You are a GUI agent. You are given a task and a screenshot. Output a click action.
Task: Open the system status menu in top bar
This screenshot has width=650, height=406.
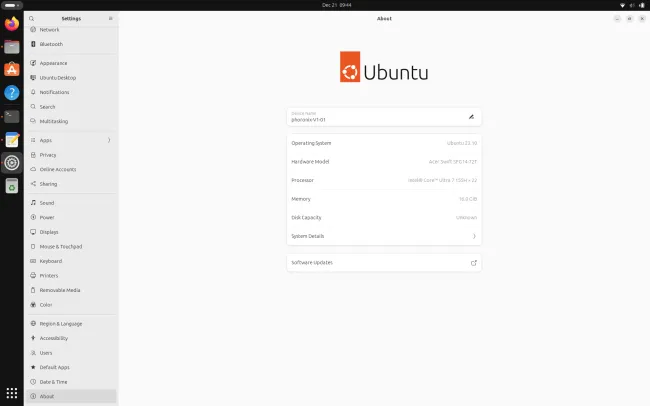pos(632,5)
